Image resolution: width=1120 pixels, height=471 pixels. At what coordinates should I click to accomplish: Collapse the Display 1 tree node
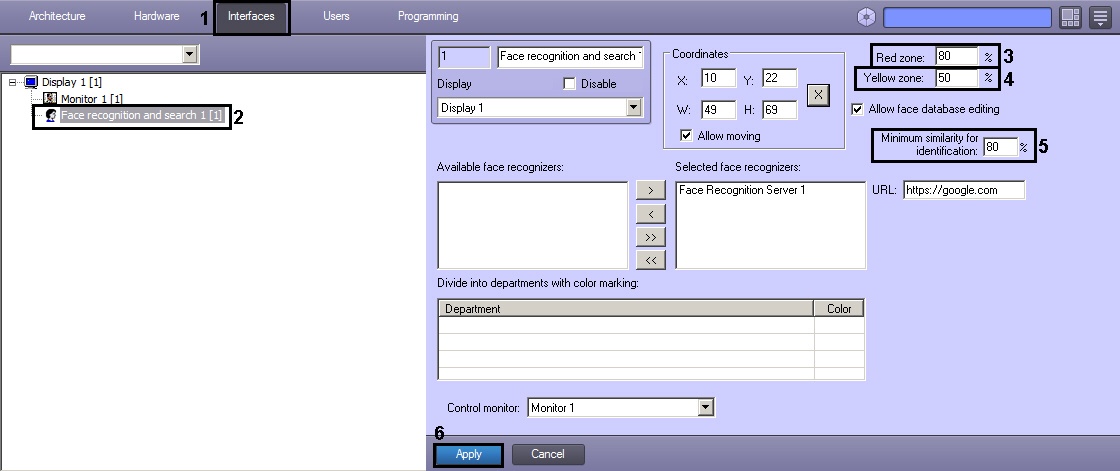tap(13, 82)
